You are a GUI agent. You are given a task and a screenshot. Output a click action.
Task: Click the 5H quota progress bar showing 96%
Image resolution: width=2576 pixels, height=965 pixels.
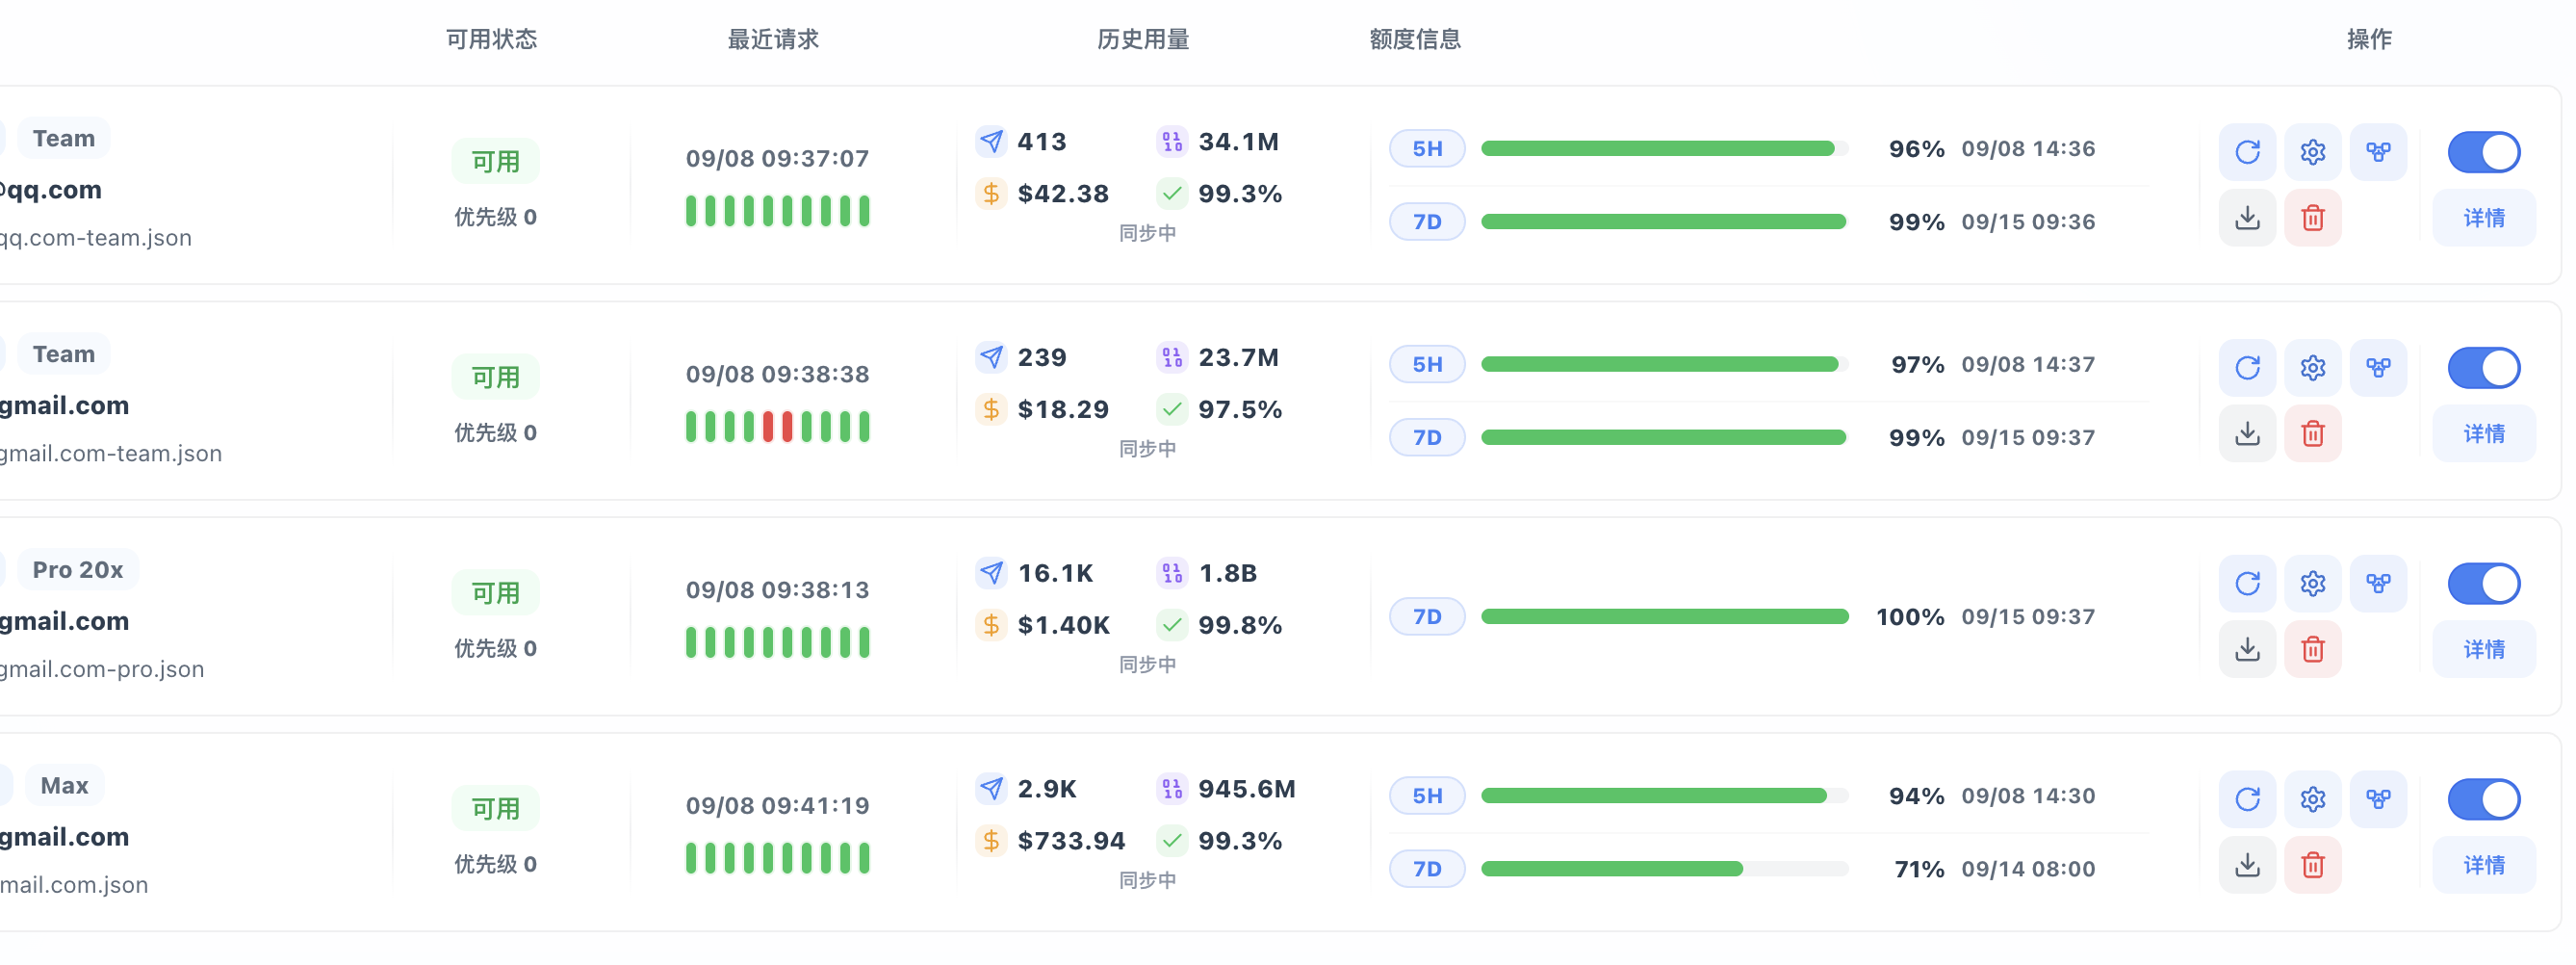coord(1664,149)
